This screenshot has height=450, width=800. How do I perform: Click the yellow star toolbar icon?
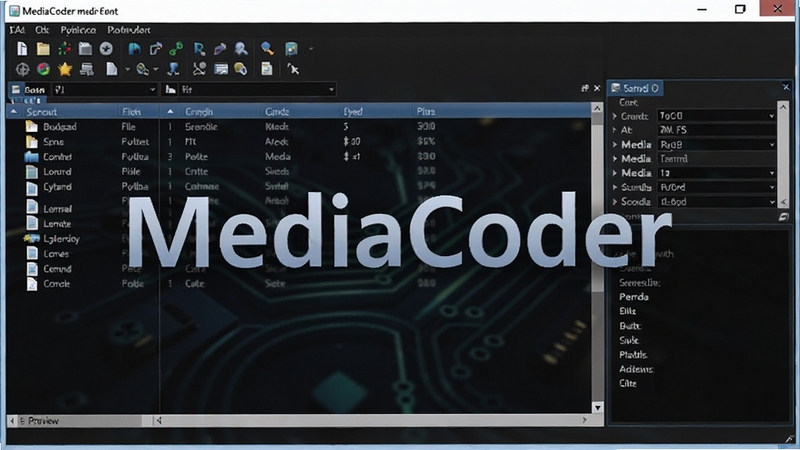pyautogui.click(x=65, y=69)
